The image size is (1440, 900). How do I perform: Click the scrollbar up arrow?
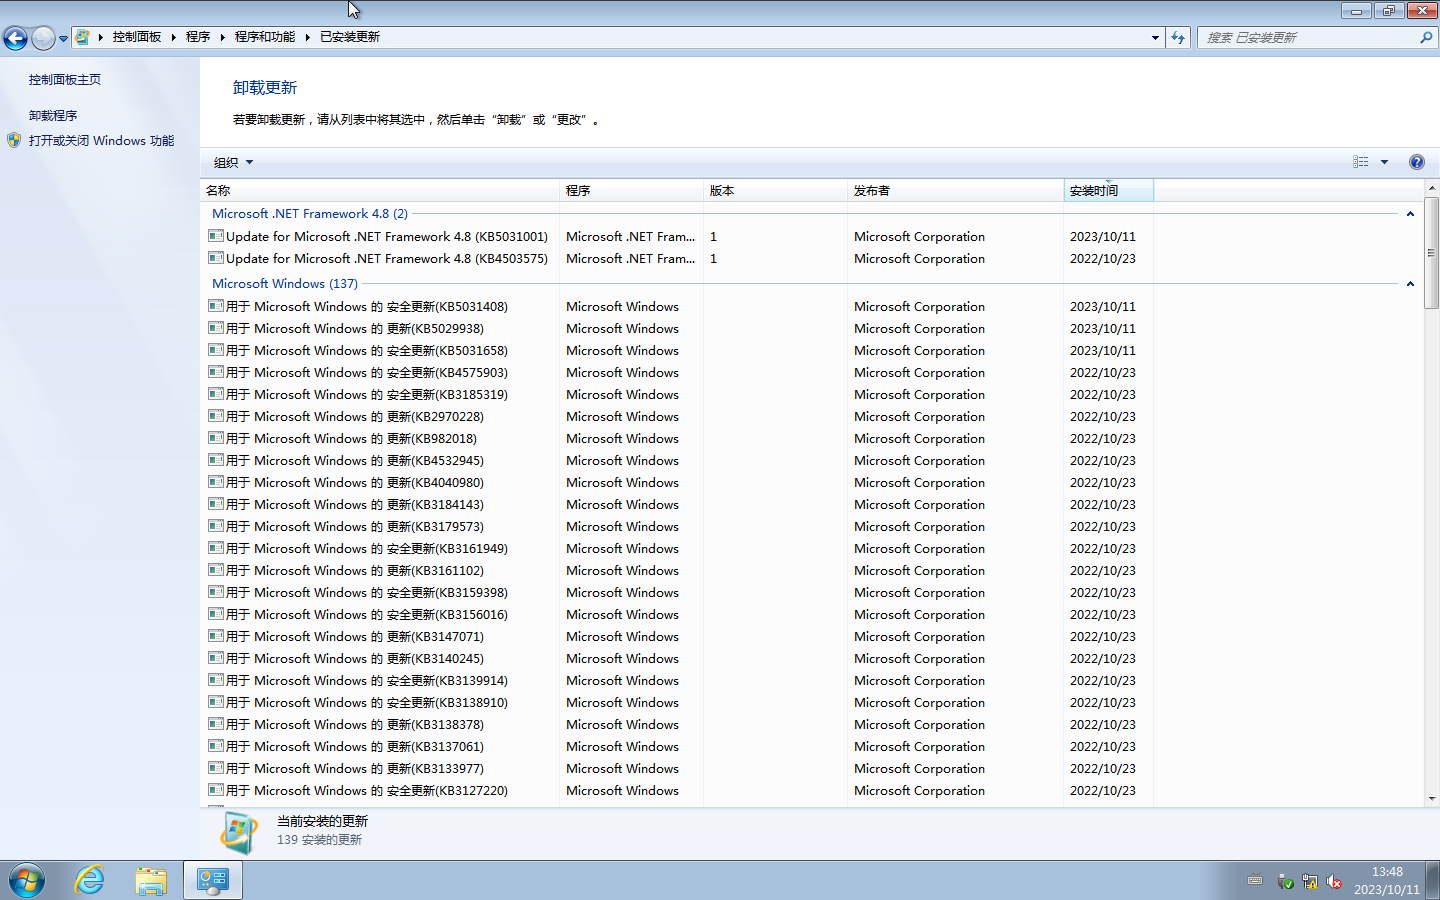[x=1432, y=188]
